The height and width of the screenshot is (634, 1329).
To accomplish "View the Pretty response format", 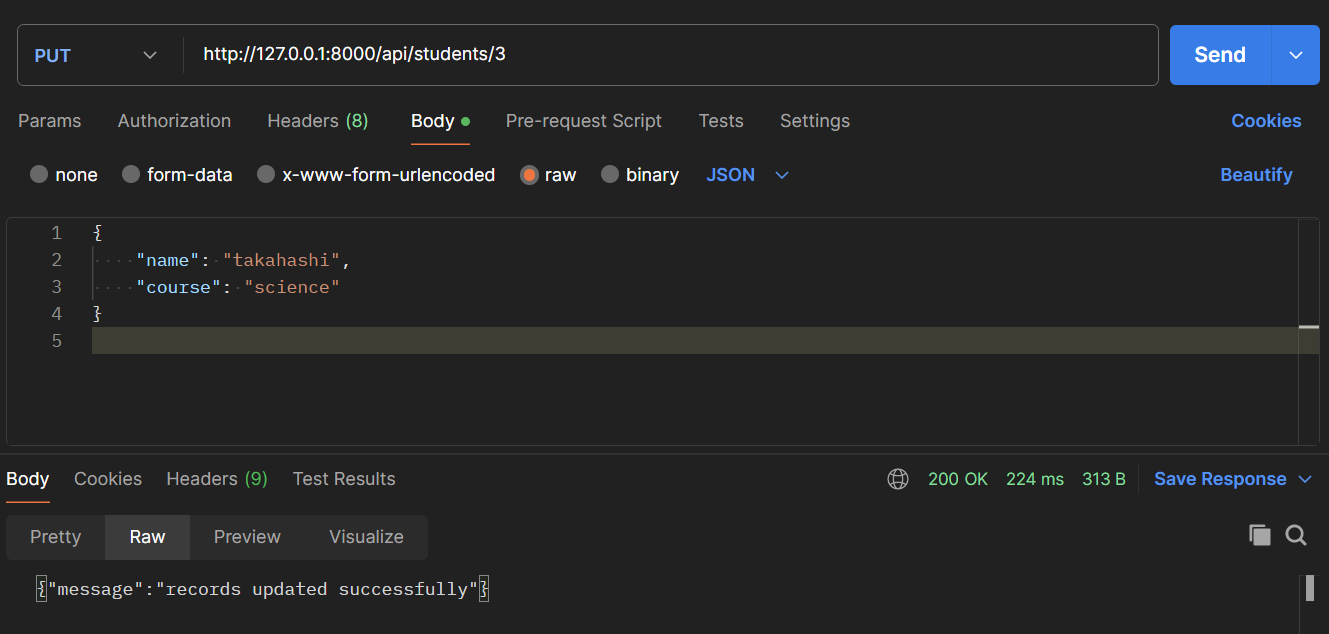I will pos(55,537).
